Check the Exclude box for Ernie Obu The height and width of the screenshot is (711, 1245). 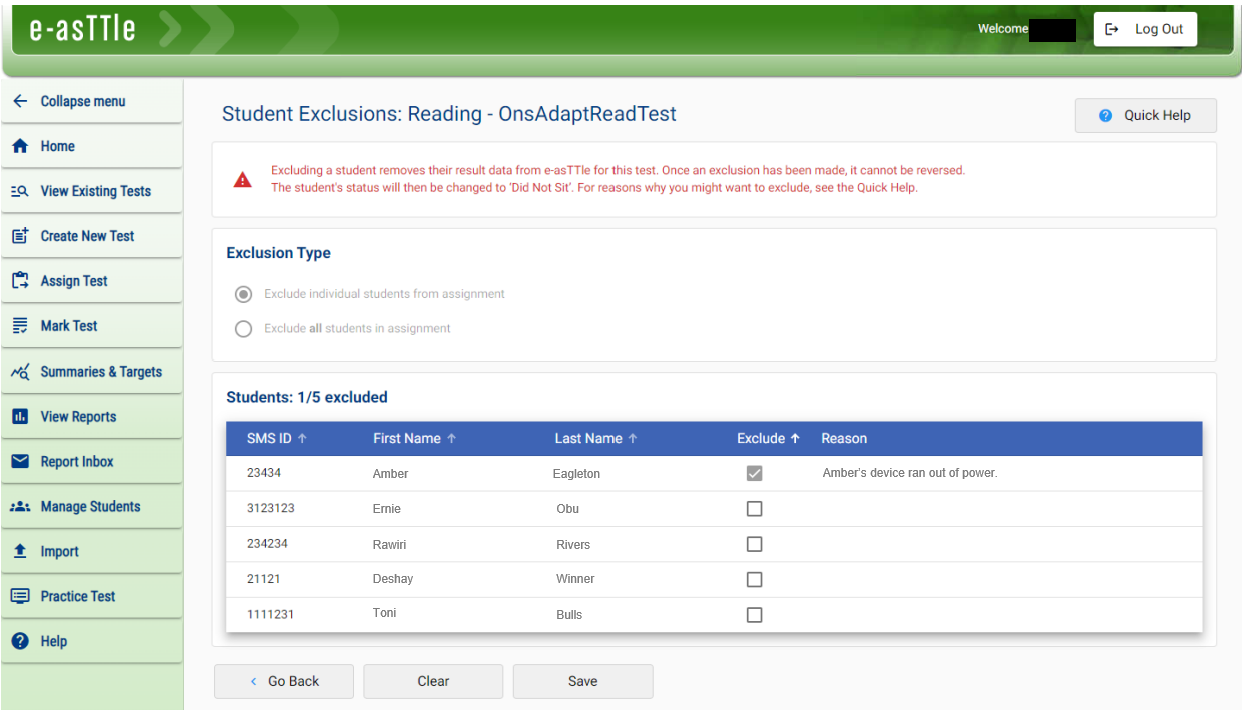click(x=754, y=508)
